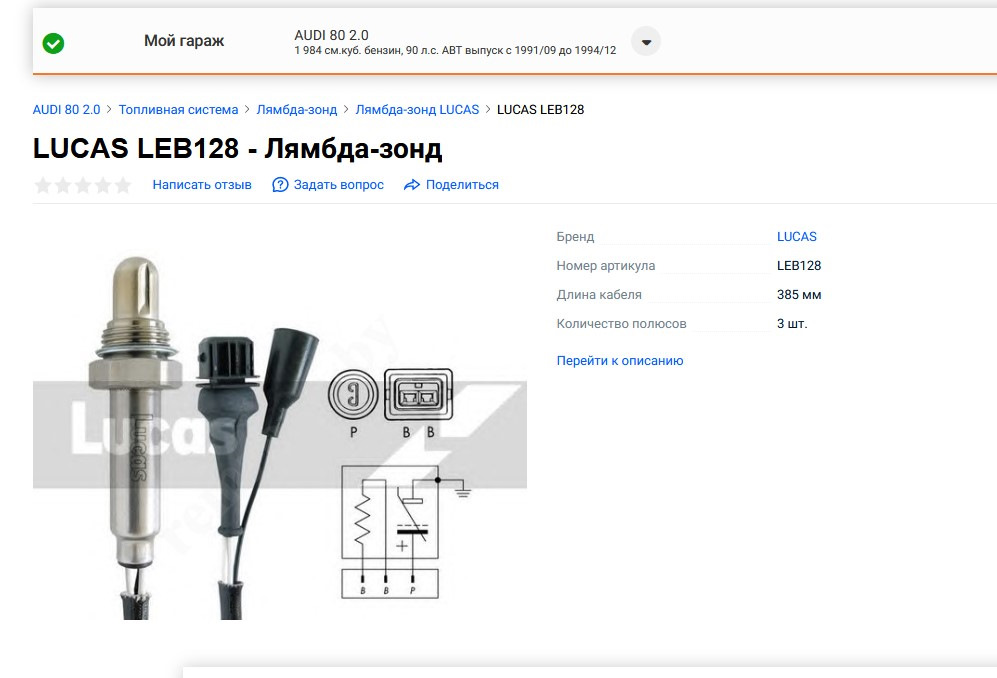Viewport: 997px width, 678px height.
Task: Expand the AUDI 80 2.0 vehicle dropdown
Action: [646, 42]
